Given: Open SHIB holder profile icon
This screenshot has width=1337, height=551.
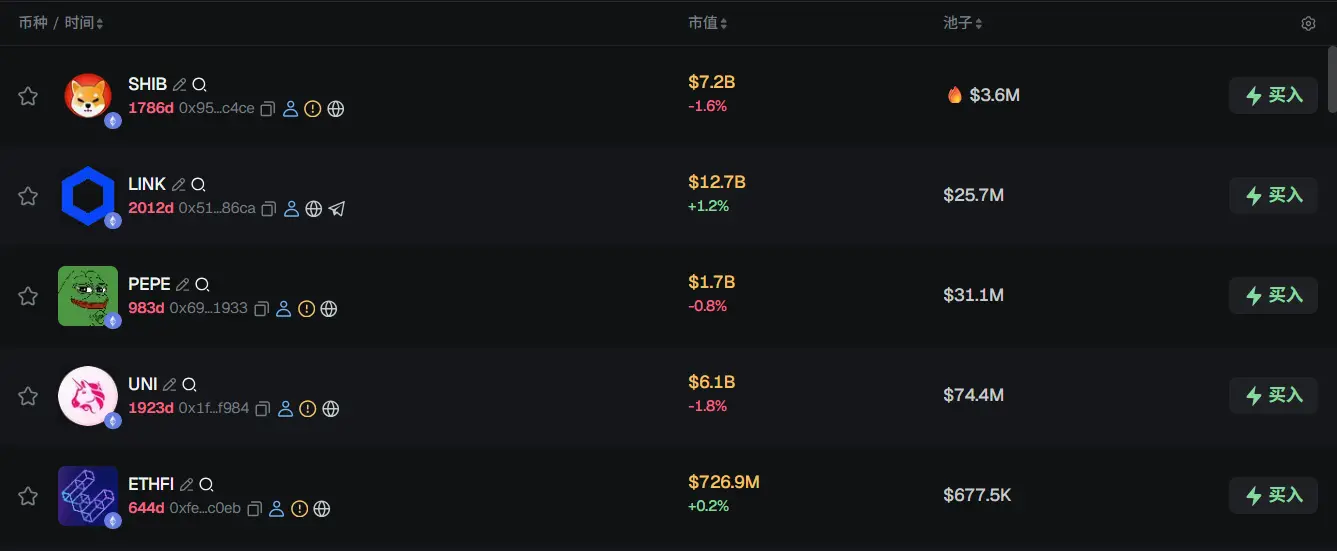Looking at the screenshot, I should 291,109.
